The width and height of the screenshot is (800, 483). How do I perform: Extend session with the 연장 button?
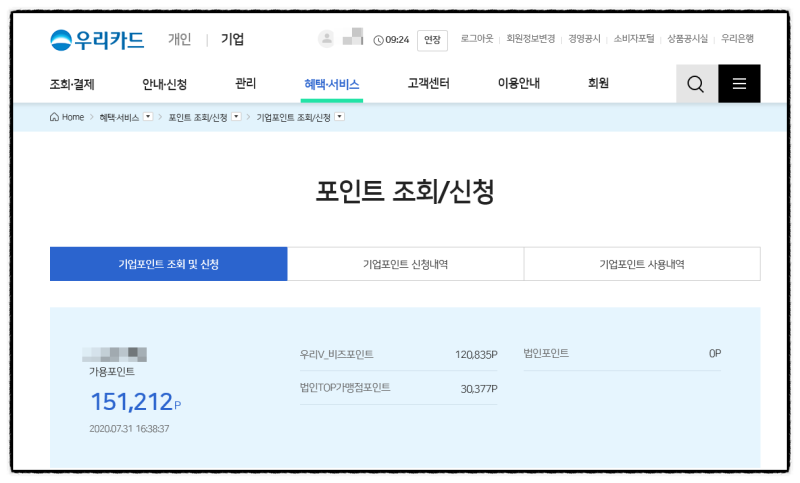point(432,40)
